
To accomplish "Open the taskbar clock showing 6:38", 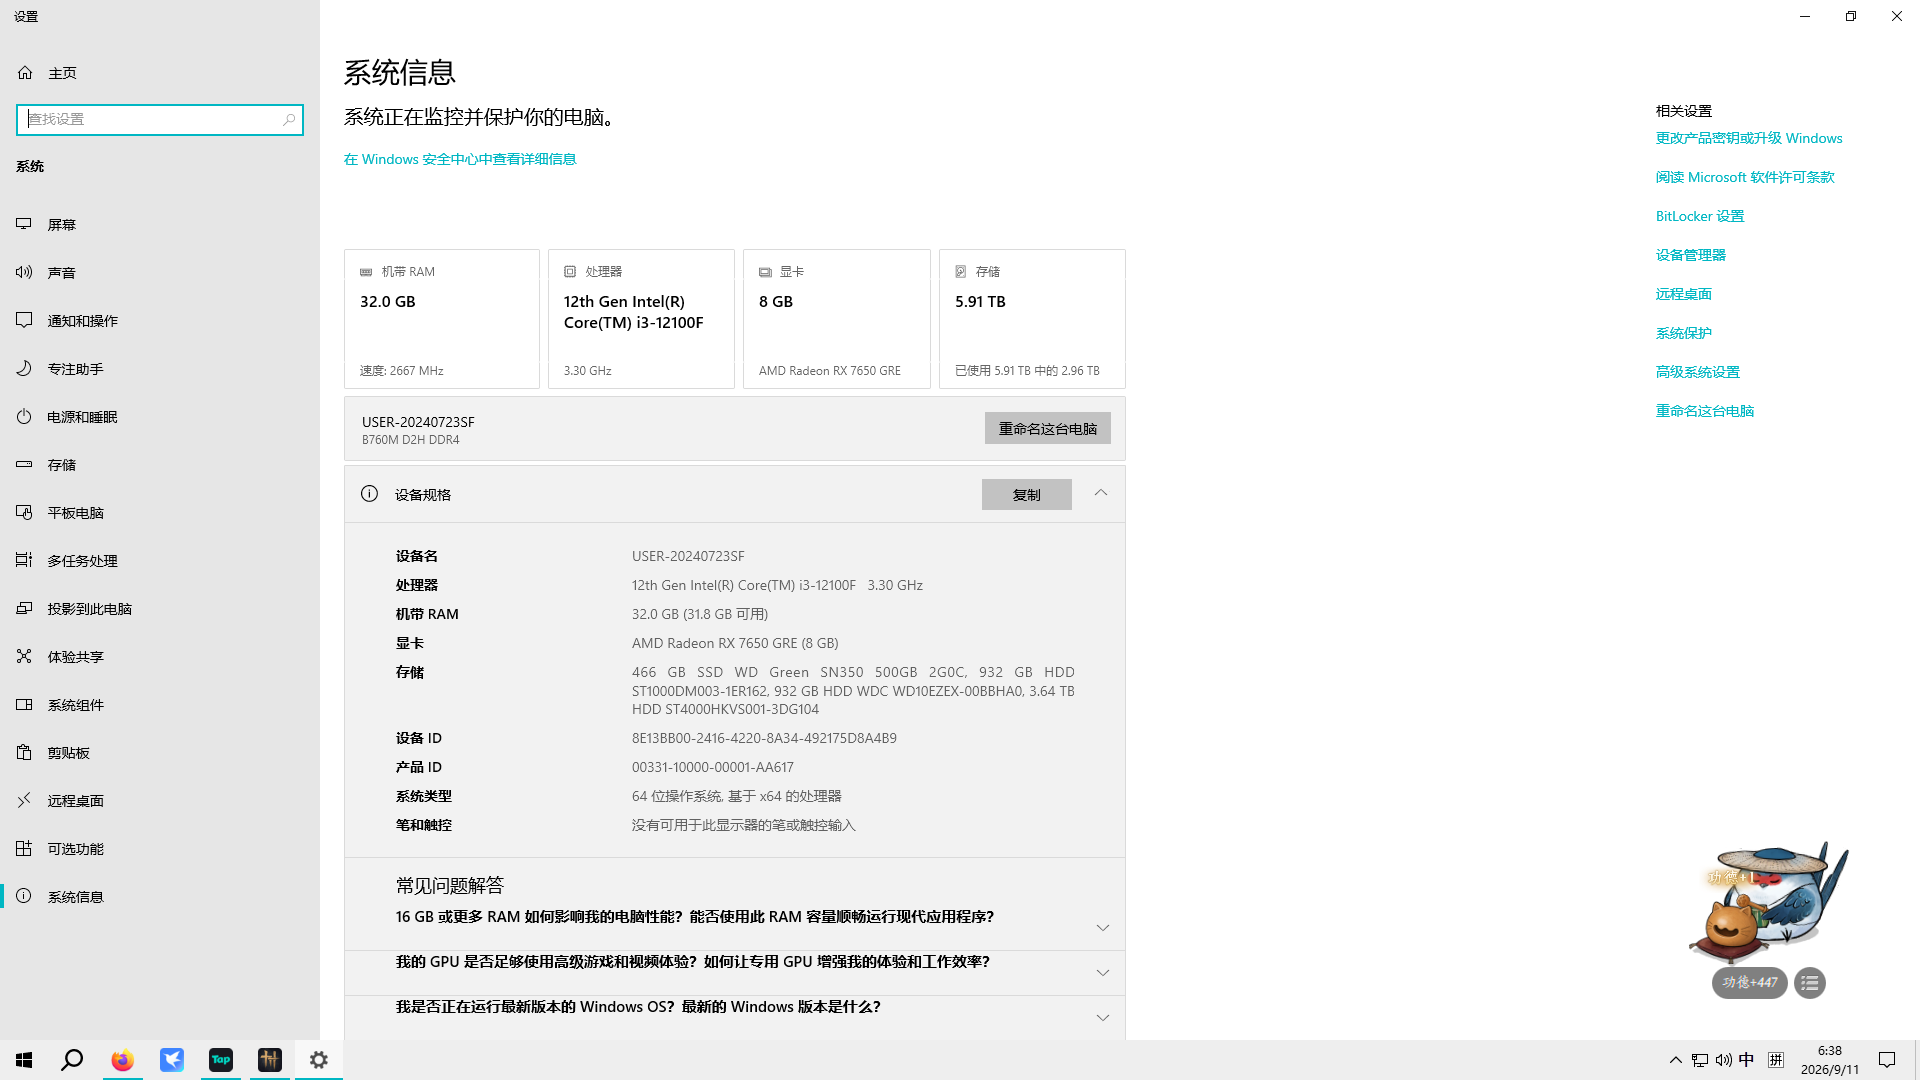I will pyautogui.click(x=1830, y=1060).
